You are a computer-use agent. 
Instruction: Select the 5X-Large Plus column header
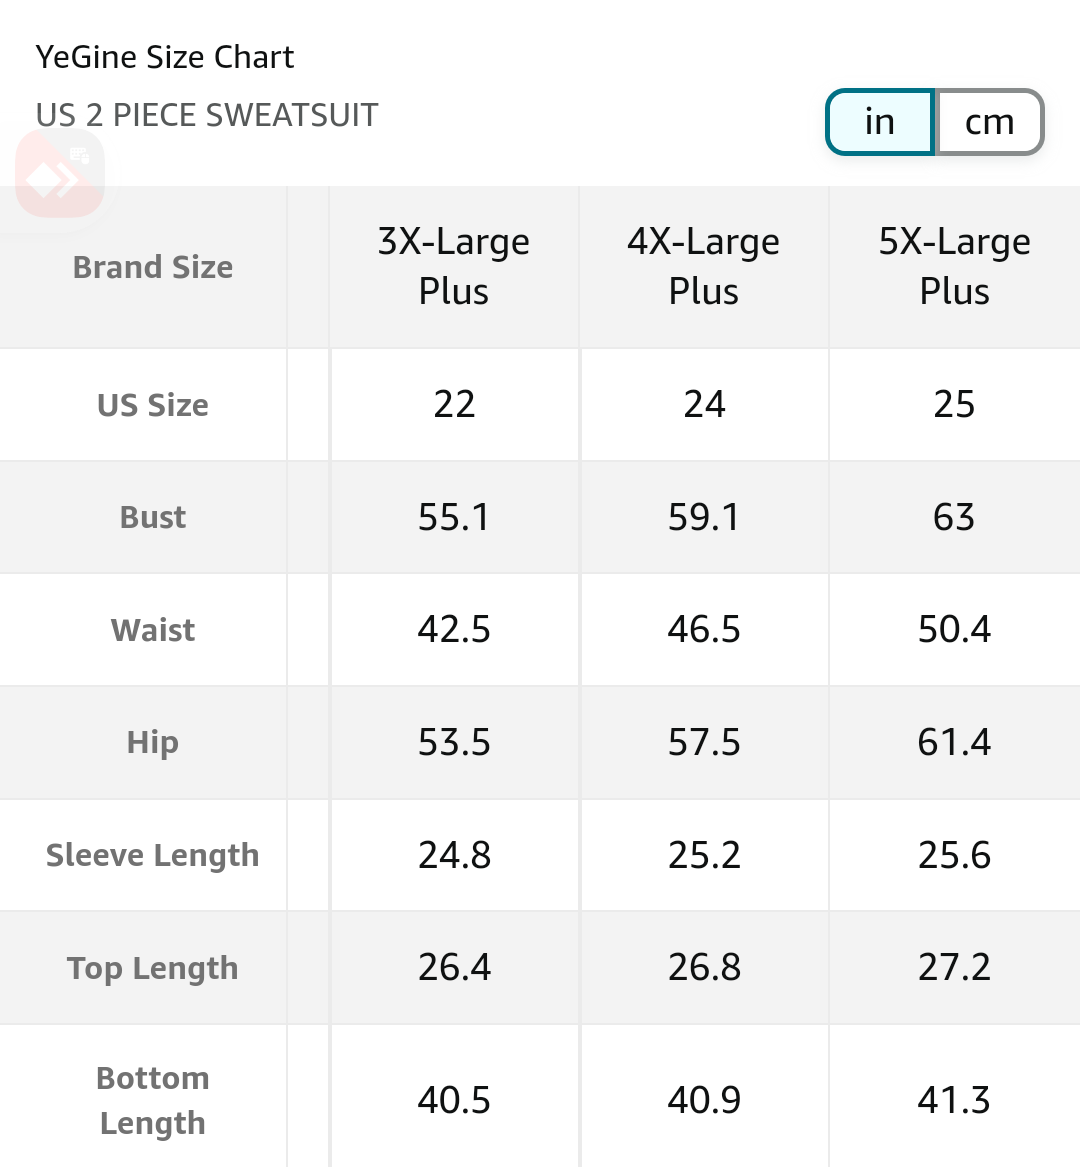(955, 266)
